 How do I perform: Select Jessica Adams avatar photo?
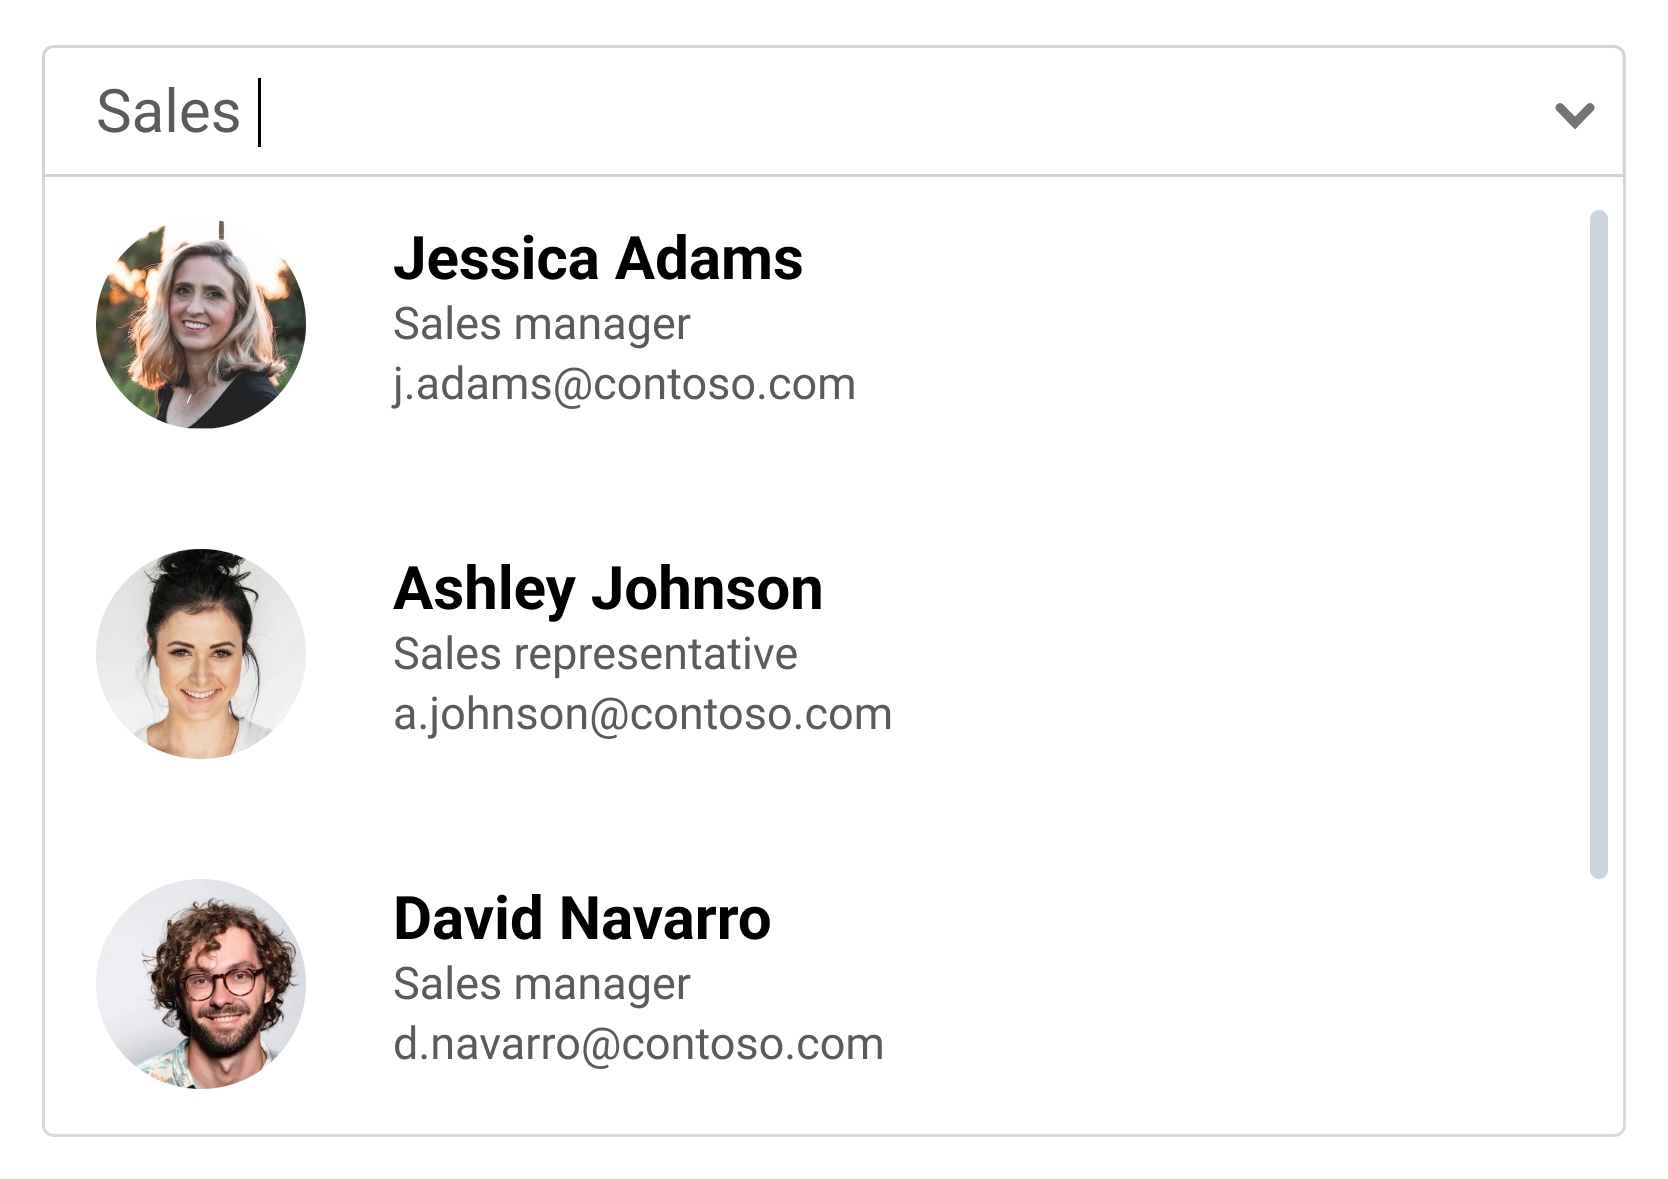(201, 324)
